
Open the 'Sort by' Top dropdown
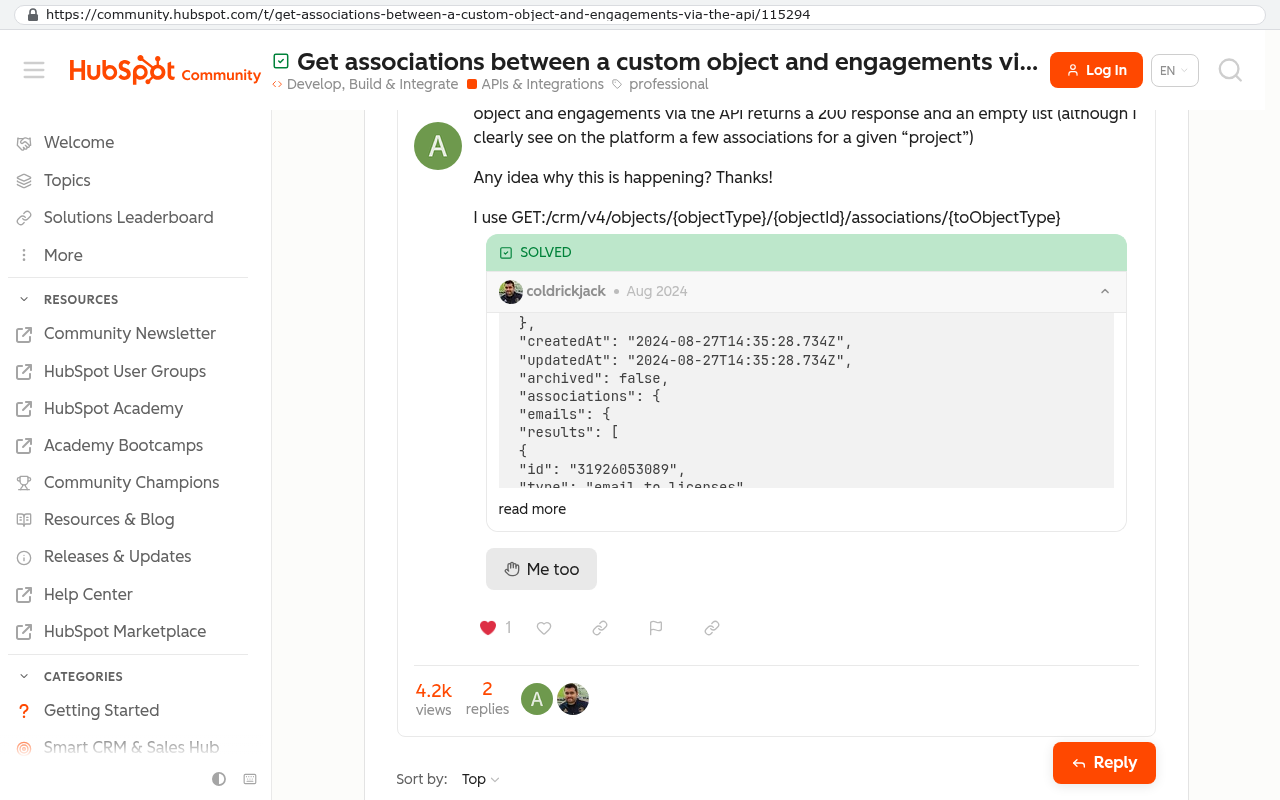480,779
